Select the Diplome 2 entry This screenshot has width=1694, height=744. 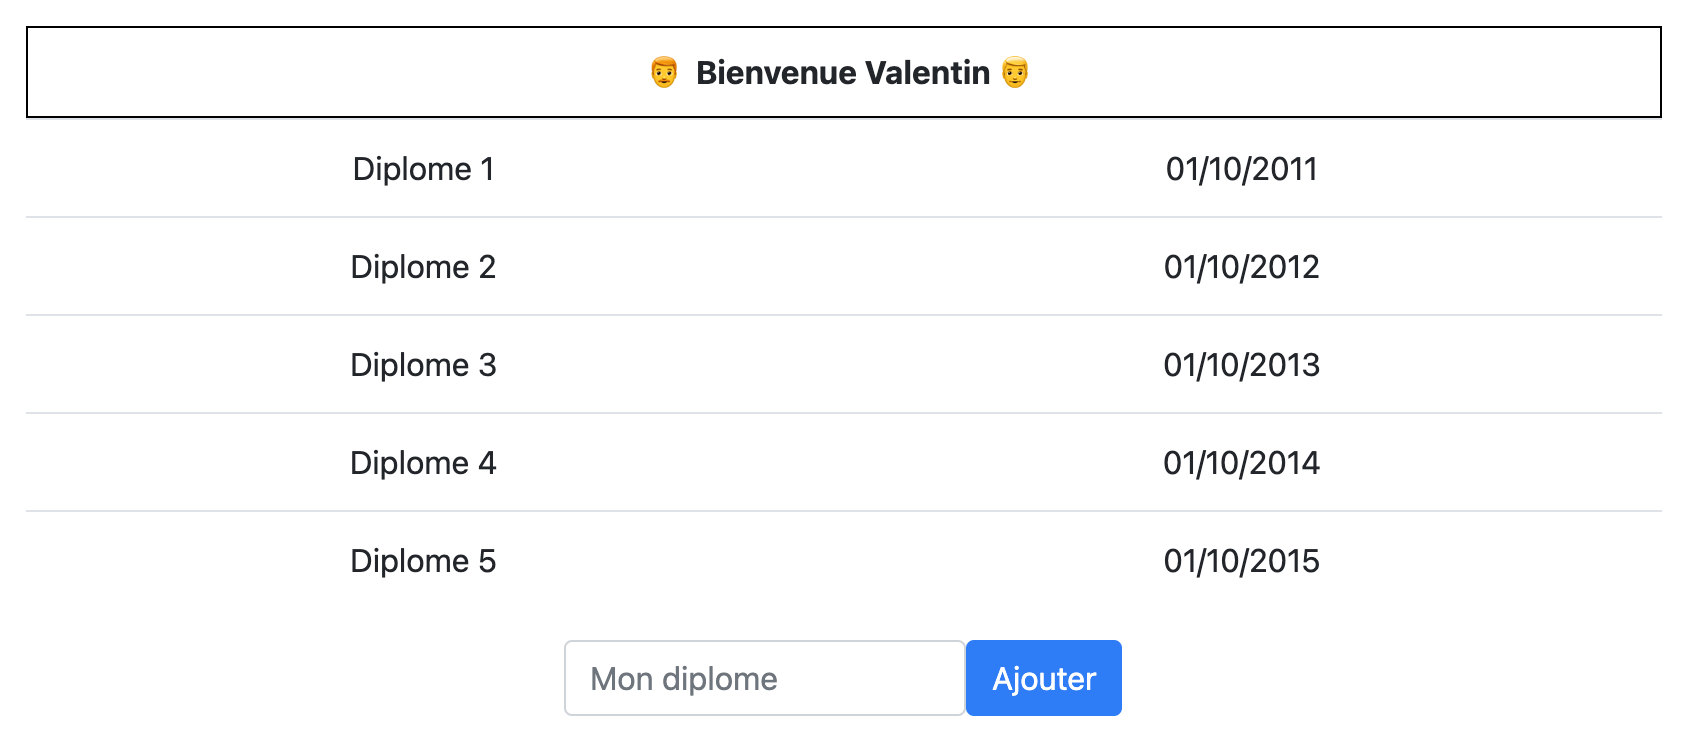click(x=423, y=267)
